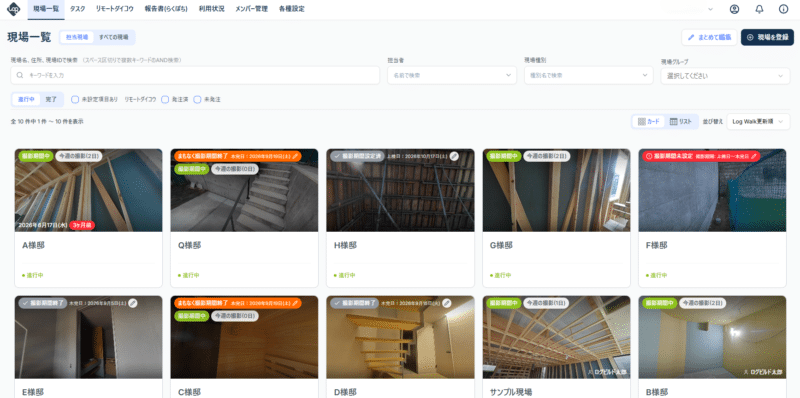The image size is (800, 398).
Task: Click the keyword search input field
Action: (x=195, y=75)
